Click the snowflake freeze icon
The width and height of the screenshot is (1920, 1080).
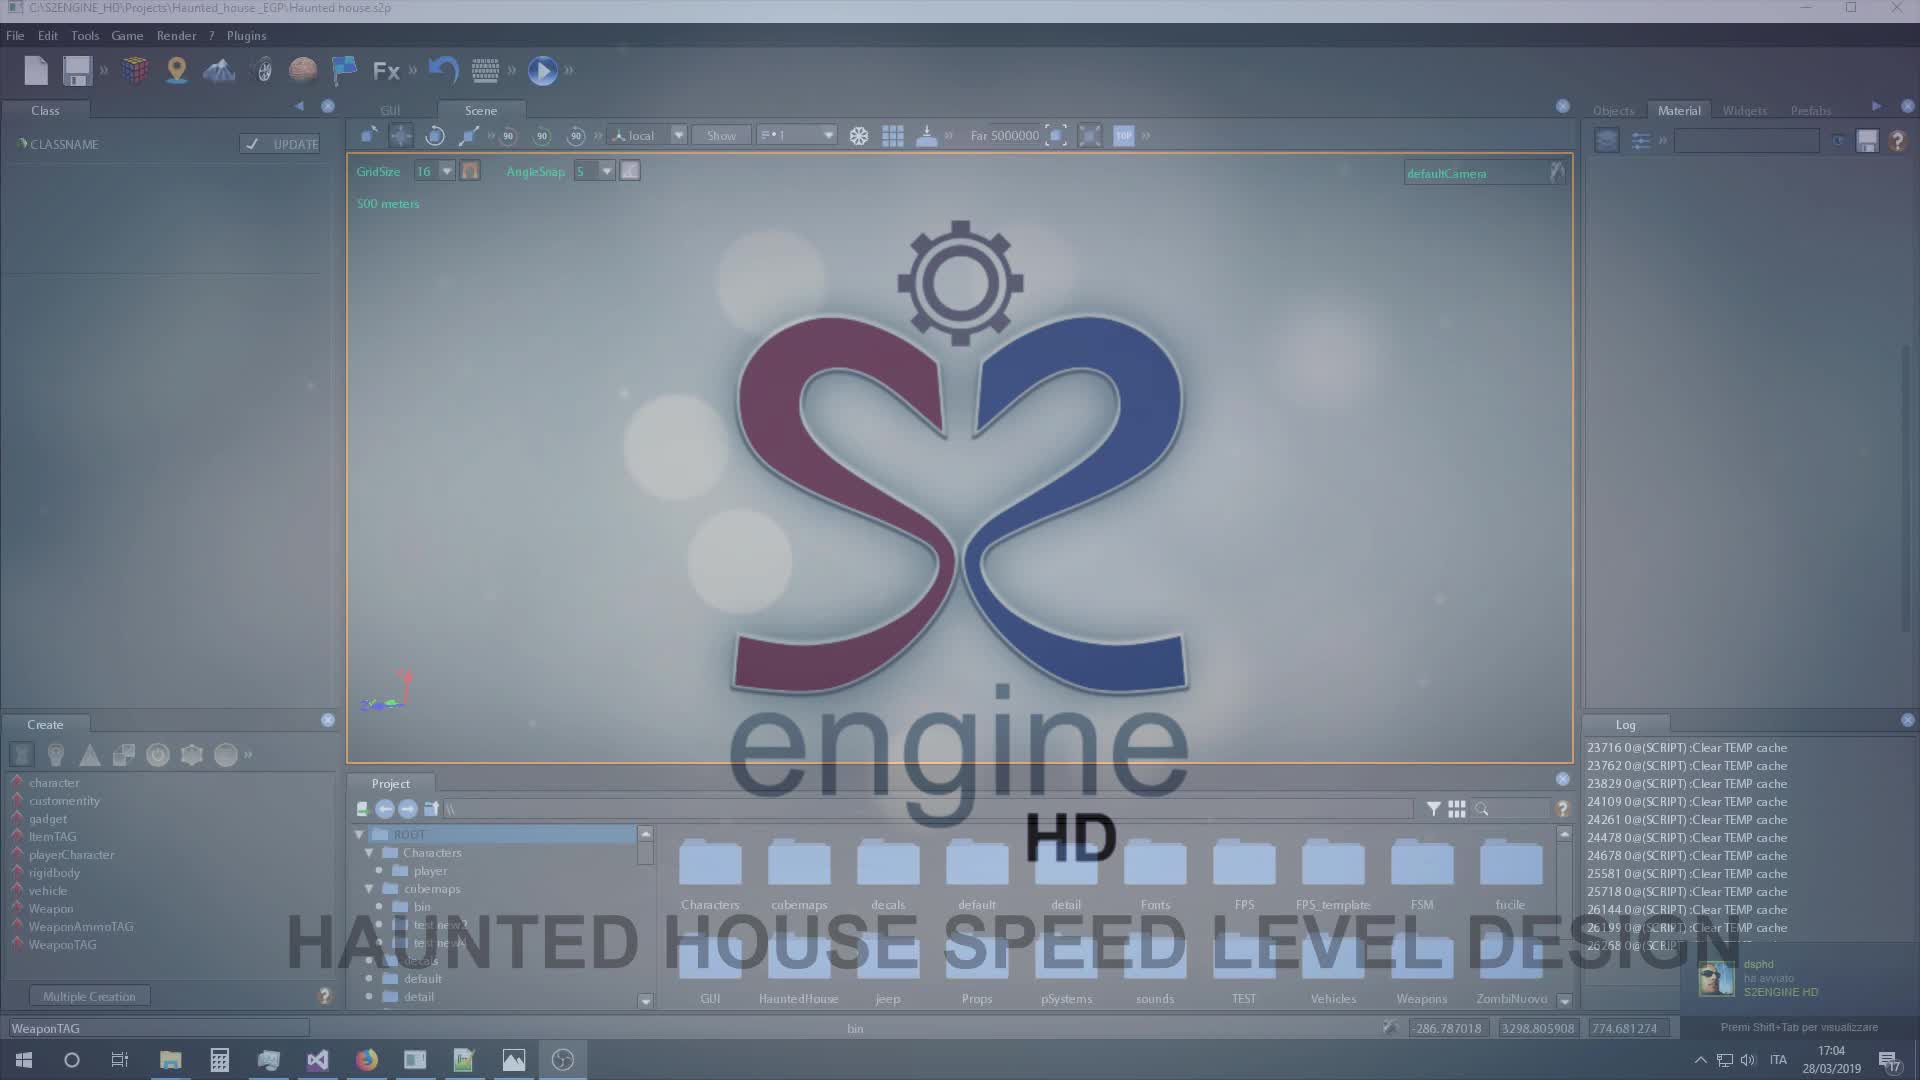[859, 136]
